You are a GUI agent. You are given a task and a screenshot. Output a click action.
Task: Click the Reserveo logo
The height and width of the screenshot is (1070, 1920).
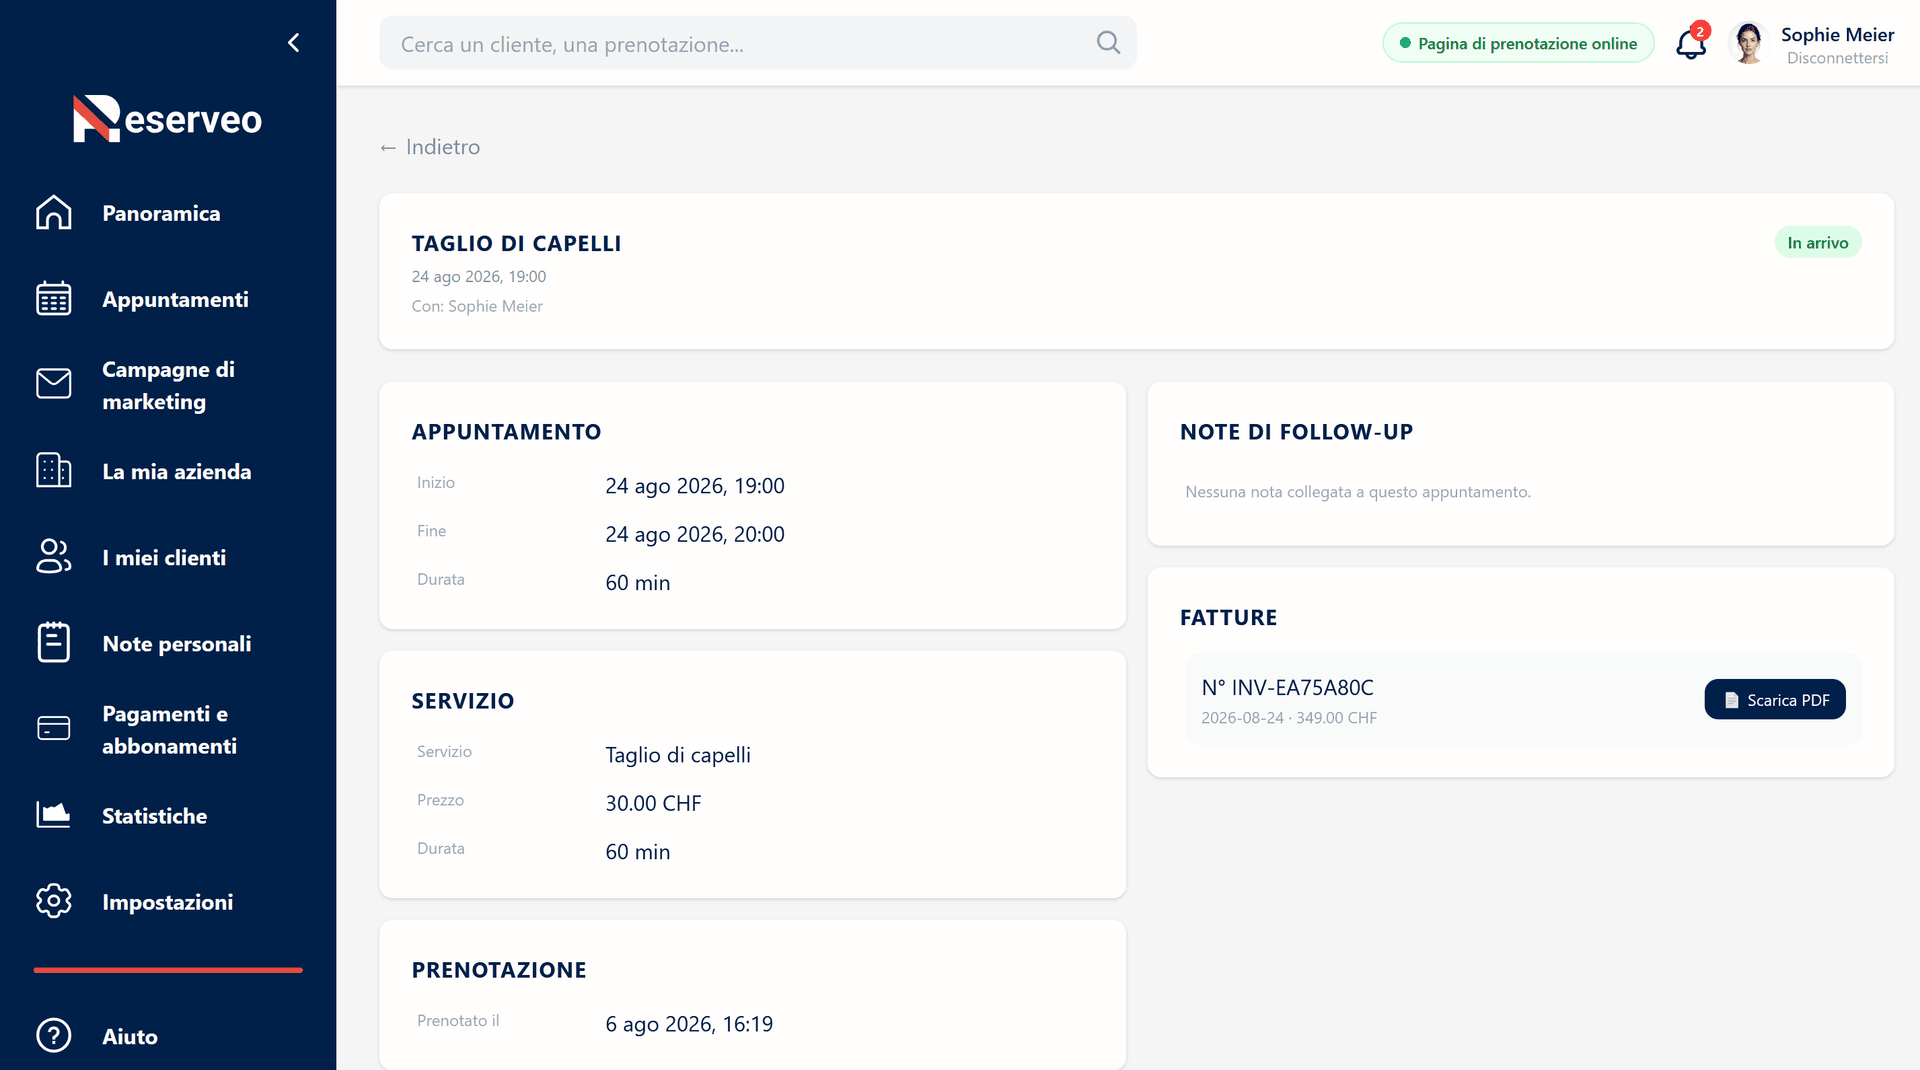point(167,119)
